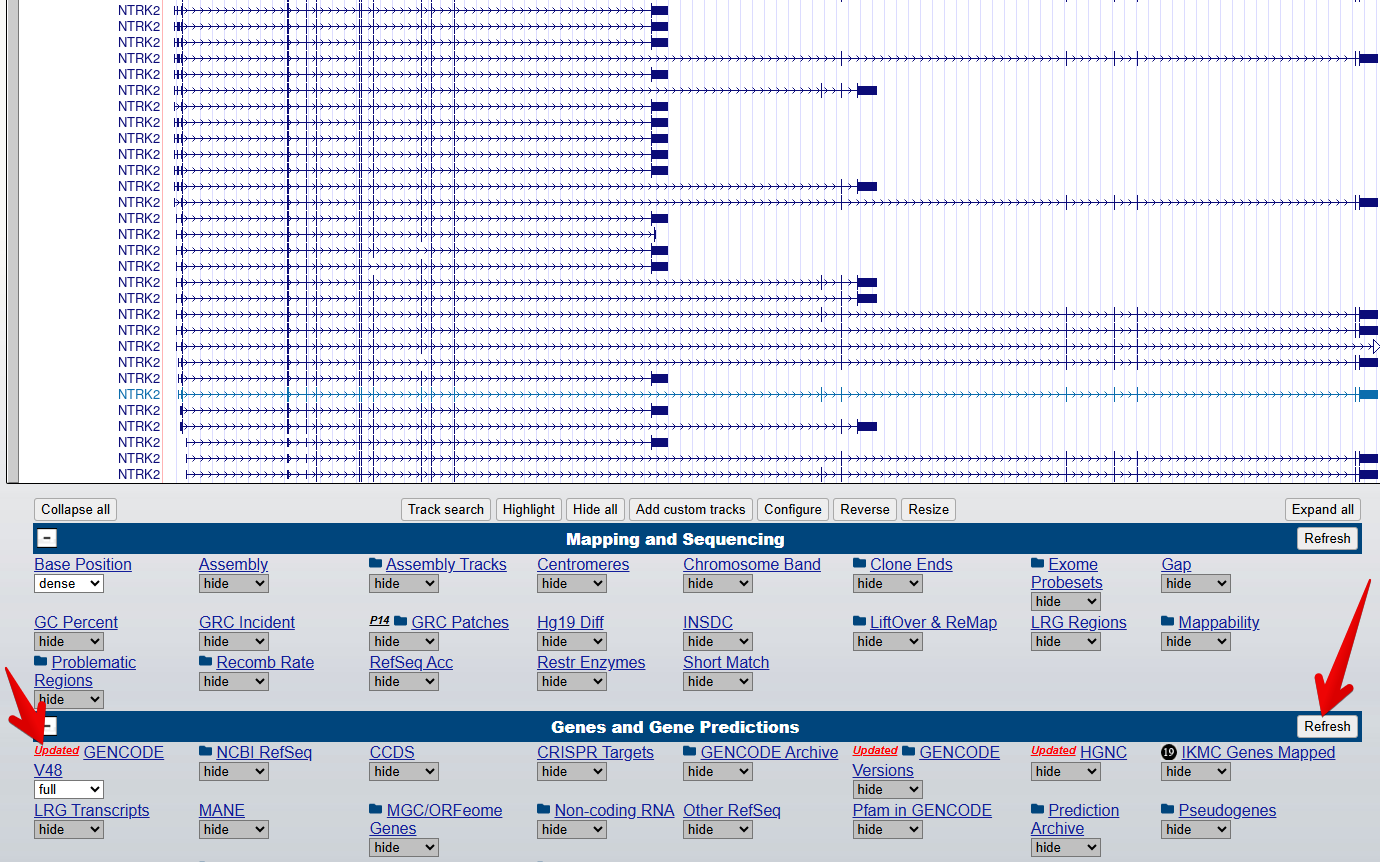Open the GENCODE V48 'full' visibility dropdown
The image size is (1380, 862).
[x=68, y=790]
